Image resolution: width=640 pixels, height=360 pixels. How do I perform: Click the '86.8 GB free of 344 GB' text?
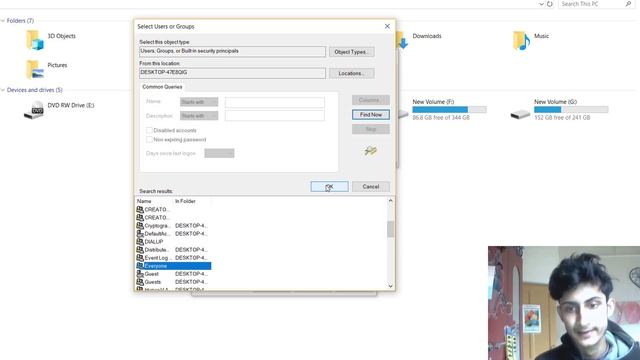(441, 118)
